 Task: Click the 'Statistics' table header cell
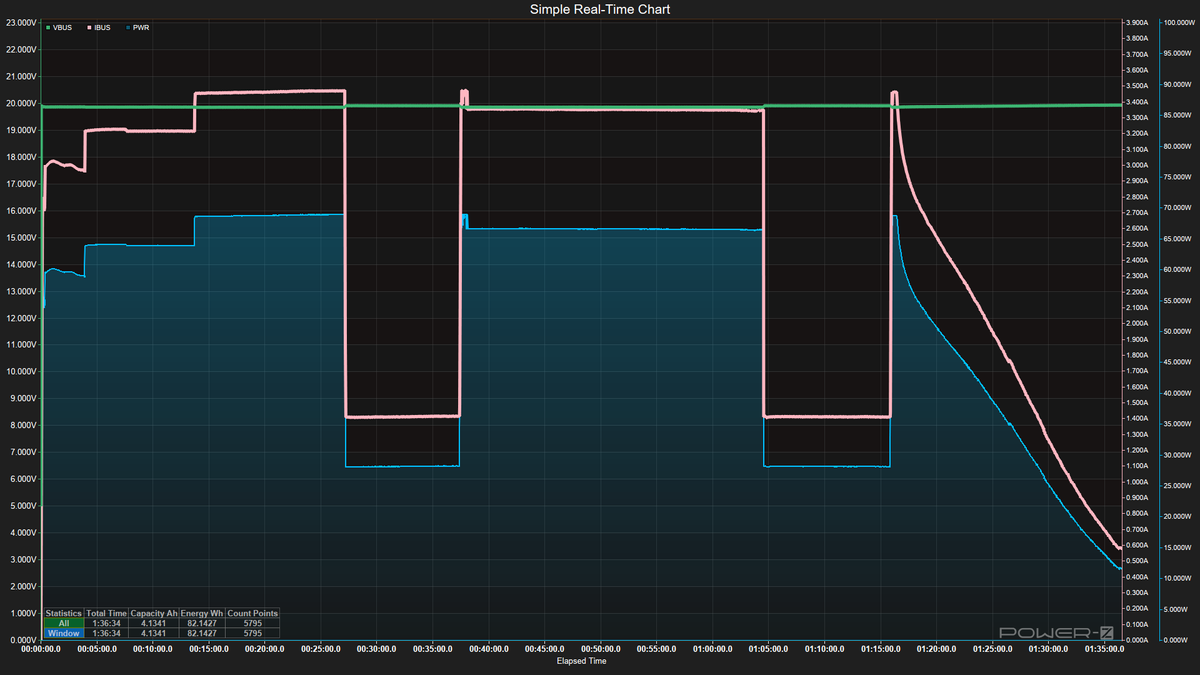[x=64, y=613]
